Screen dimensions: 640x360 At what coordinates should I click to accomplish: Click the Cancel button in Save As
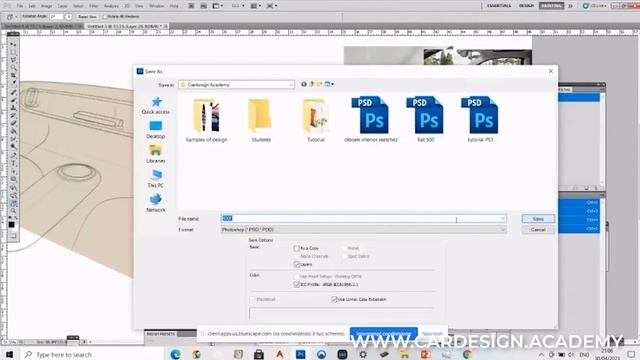pyautogui.click(x=538, y=229)
